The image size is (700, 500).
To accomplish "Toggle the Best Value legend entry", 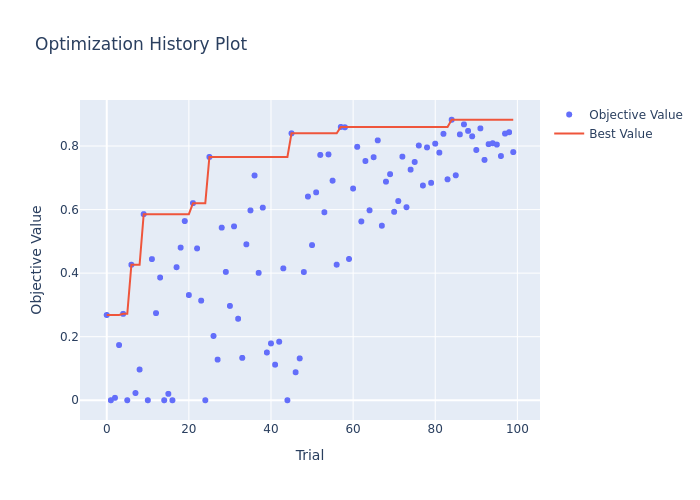I will 619,134.
